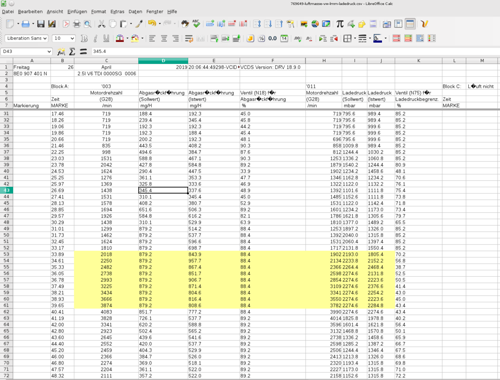Screen dimensions: 500x380
Task: Select the Fenster menu
Action: [x=155, y=12]
